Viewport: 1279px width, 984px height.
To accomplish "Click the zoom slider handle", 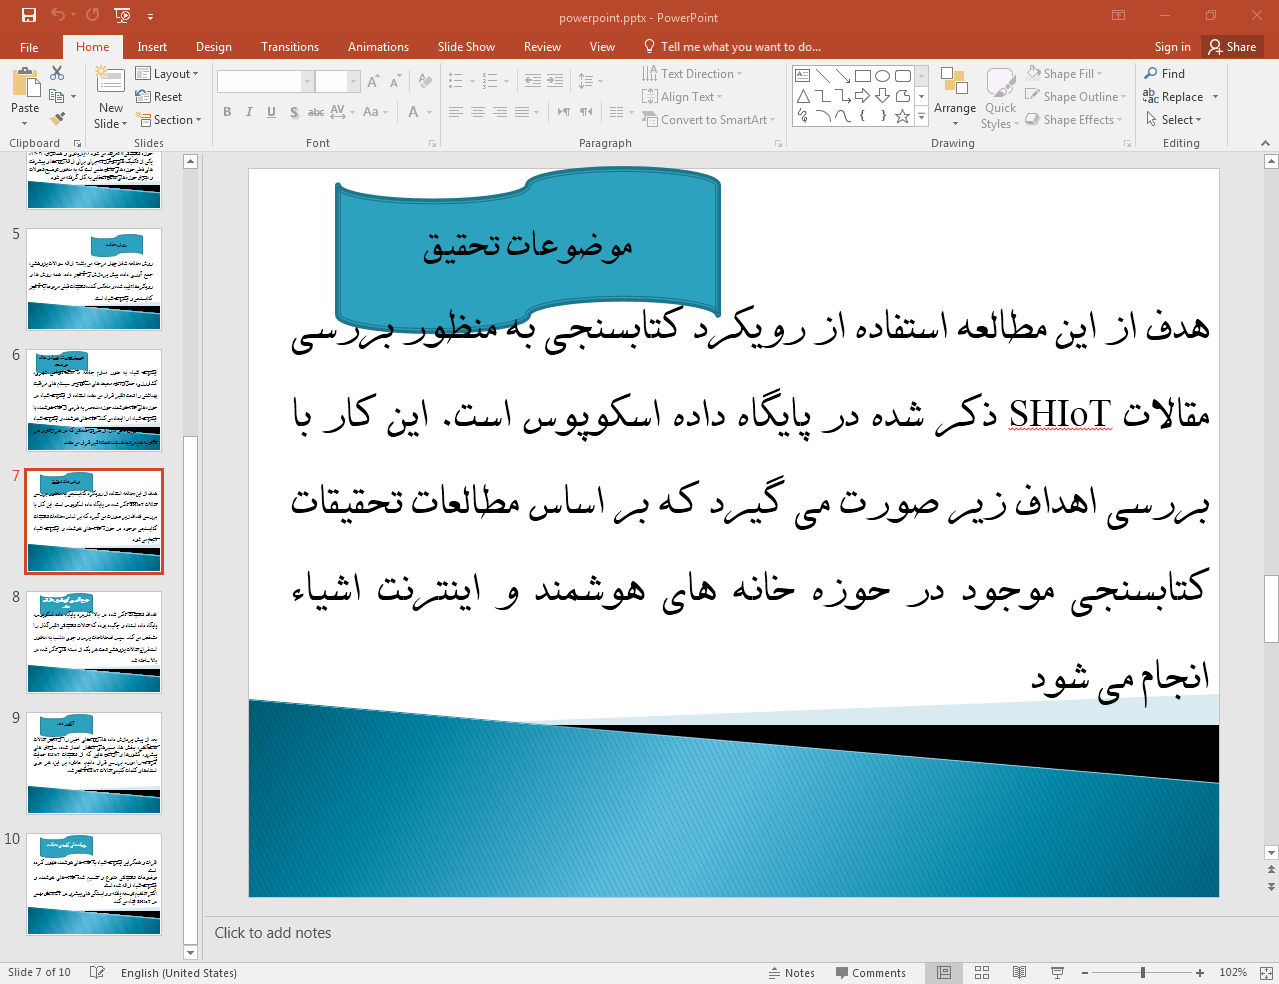I will pos(1142,973).
